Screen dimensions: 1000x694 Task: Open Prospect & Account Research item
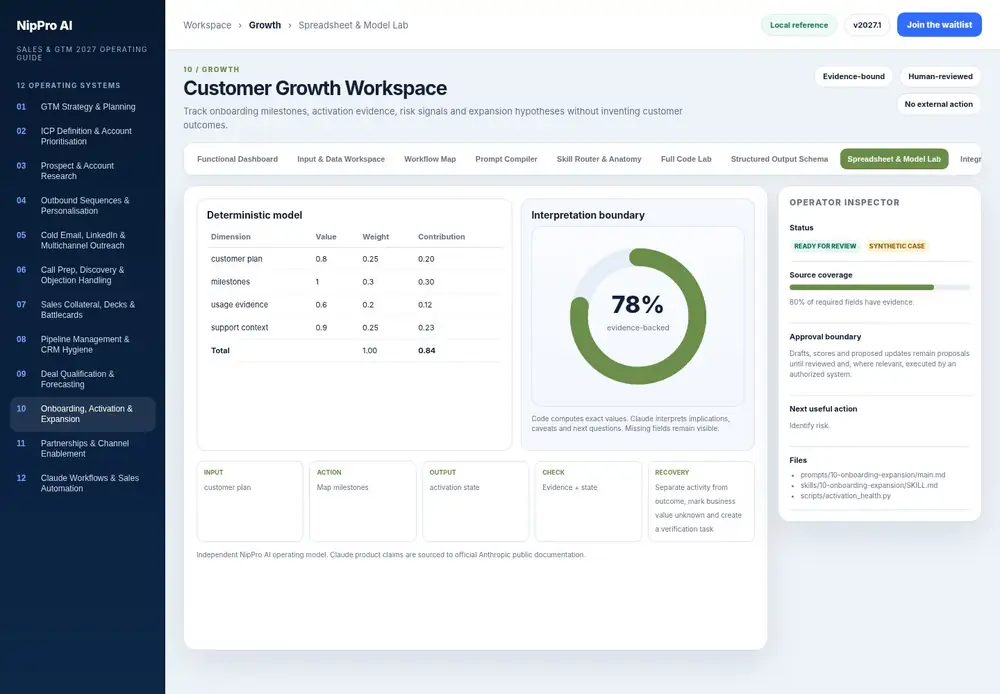82,171
